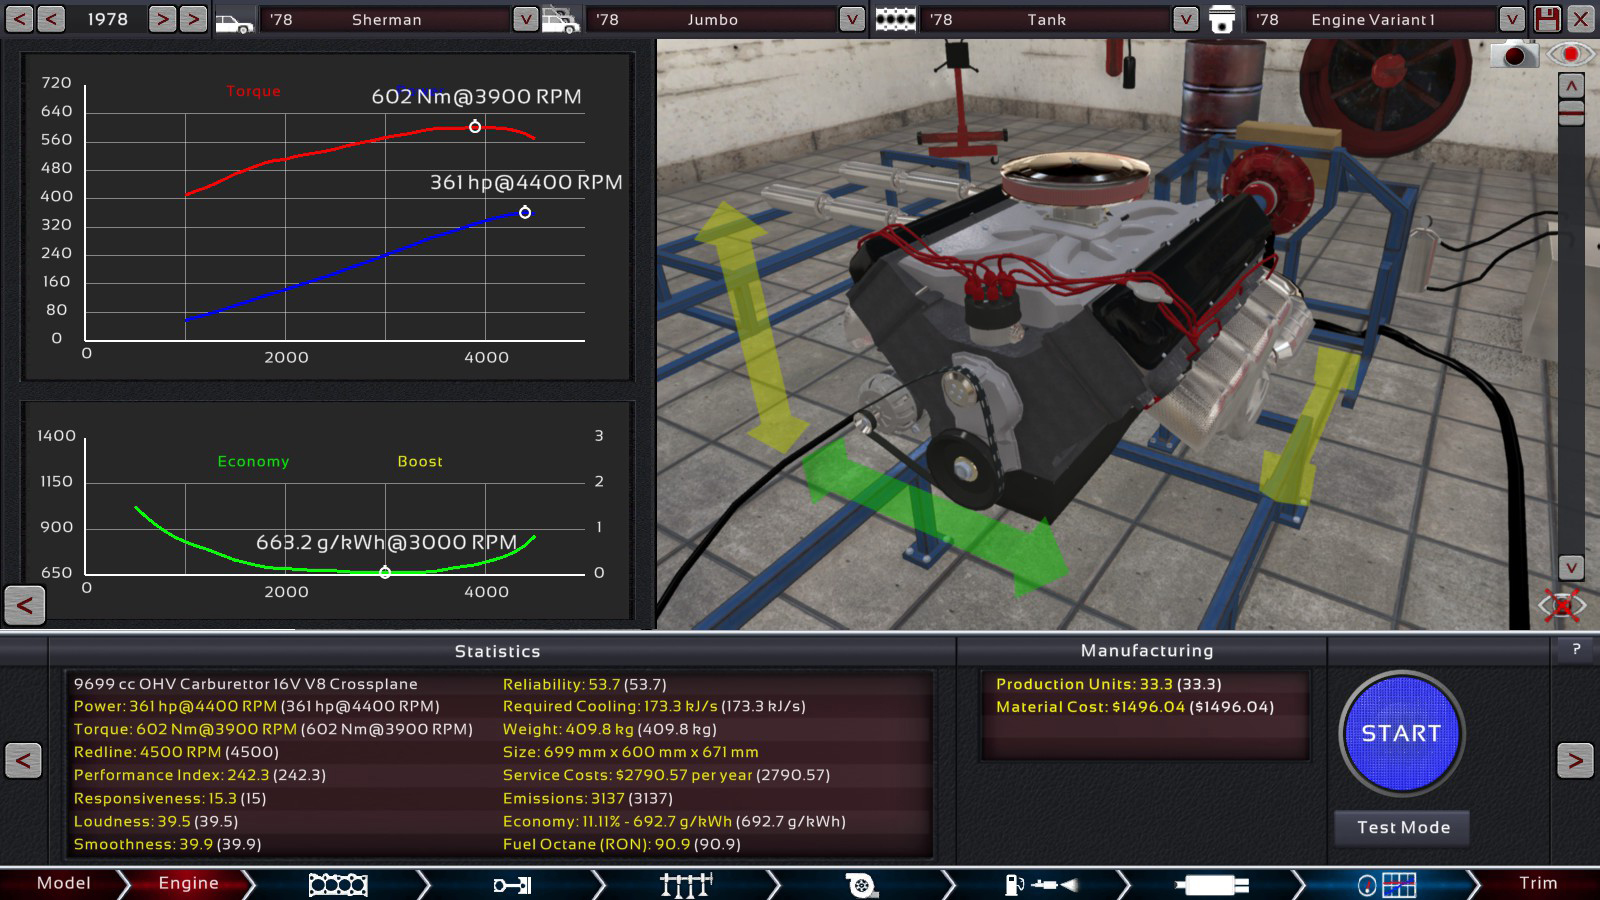Viewport: 1600px width, 900px height.
Task: Open the exhaust muffler icon tab
Action: click(x=1212, y=884)
